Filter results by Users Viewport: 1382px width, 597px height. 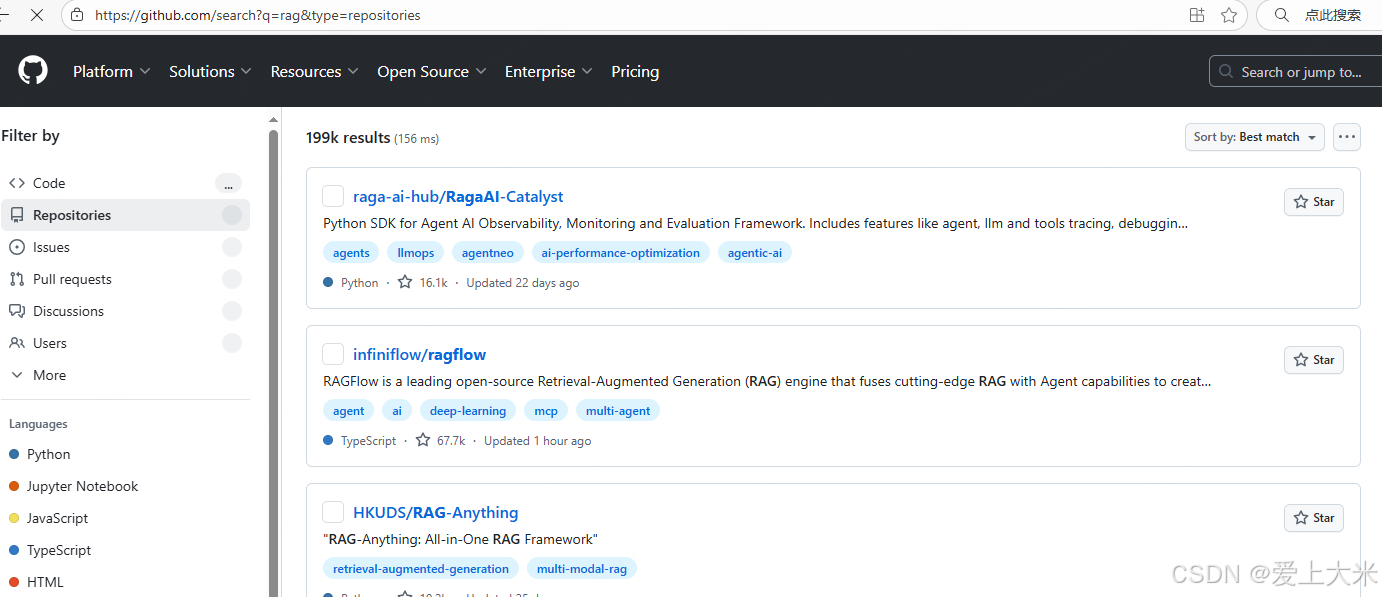point(125,343)
